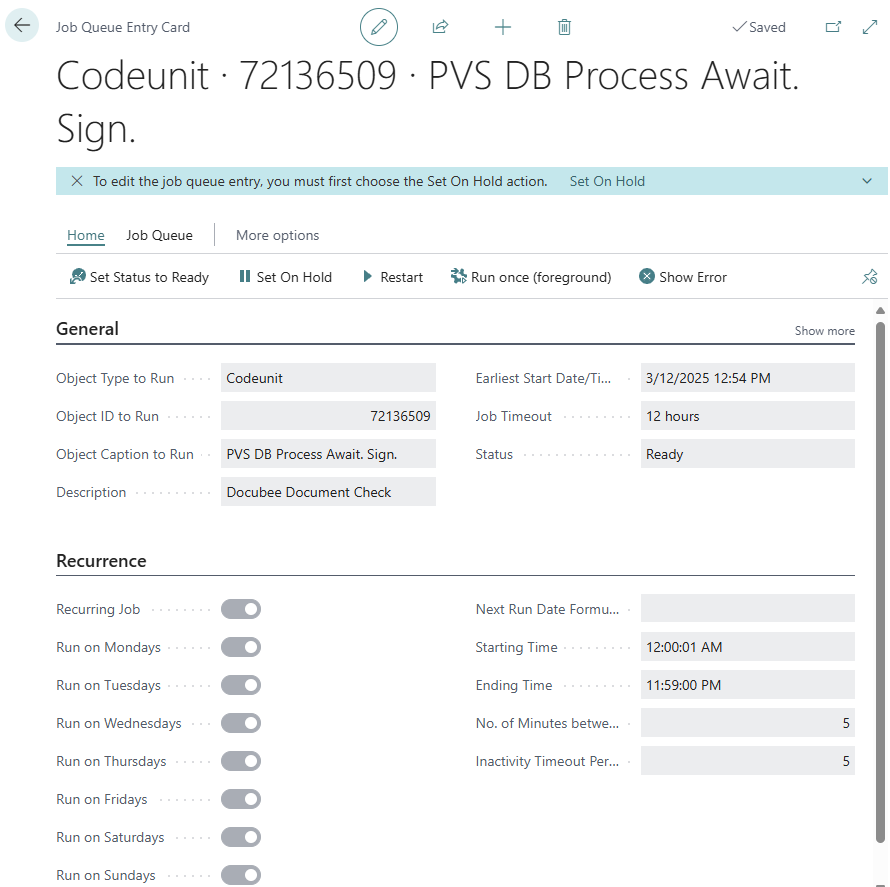Click the Show Error action

(683, 277)
